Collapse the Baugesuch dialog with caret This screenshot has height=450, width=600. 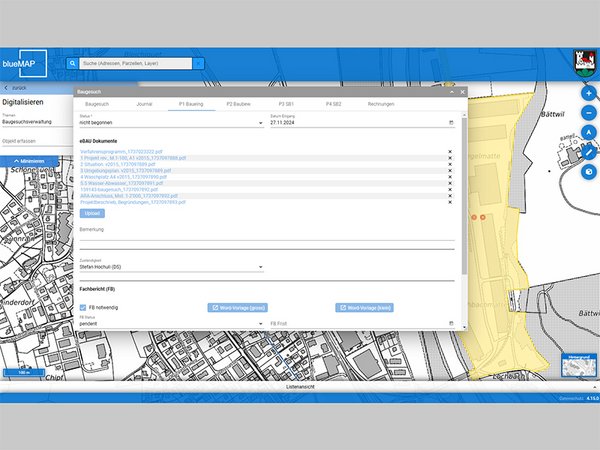(x=452, y=92)
